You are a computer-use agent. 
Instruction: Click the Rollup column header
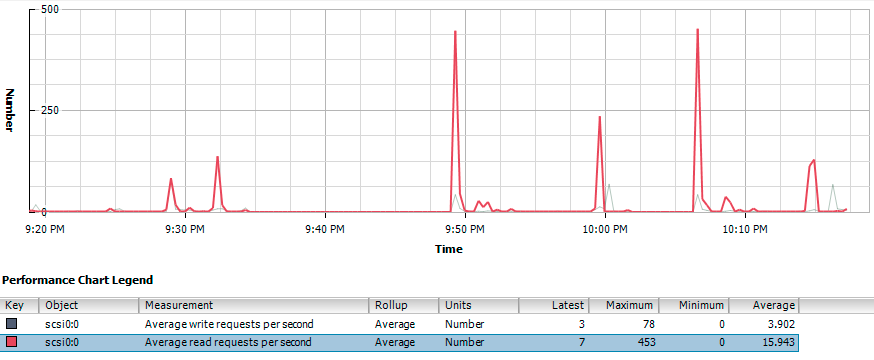tap(404, 305)
